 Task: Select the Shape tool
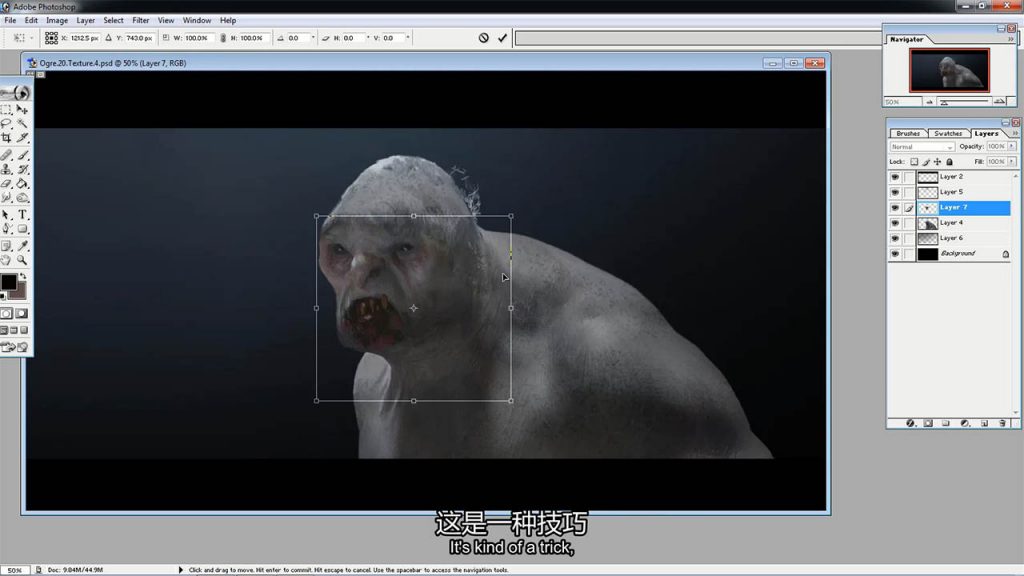click(23, 229)
